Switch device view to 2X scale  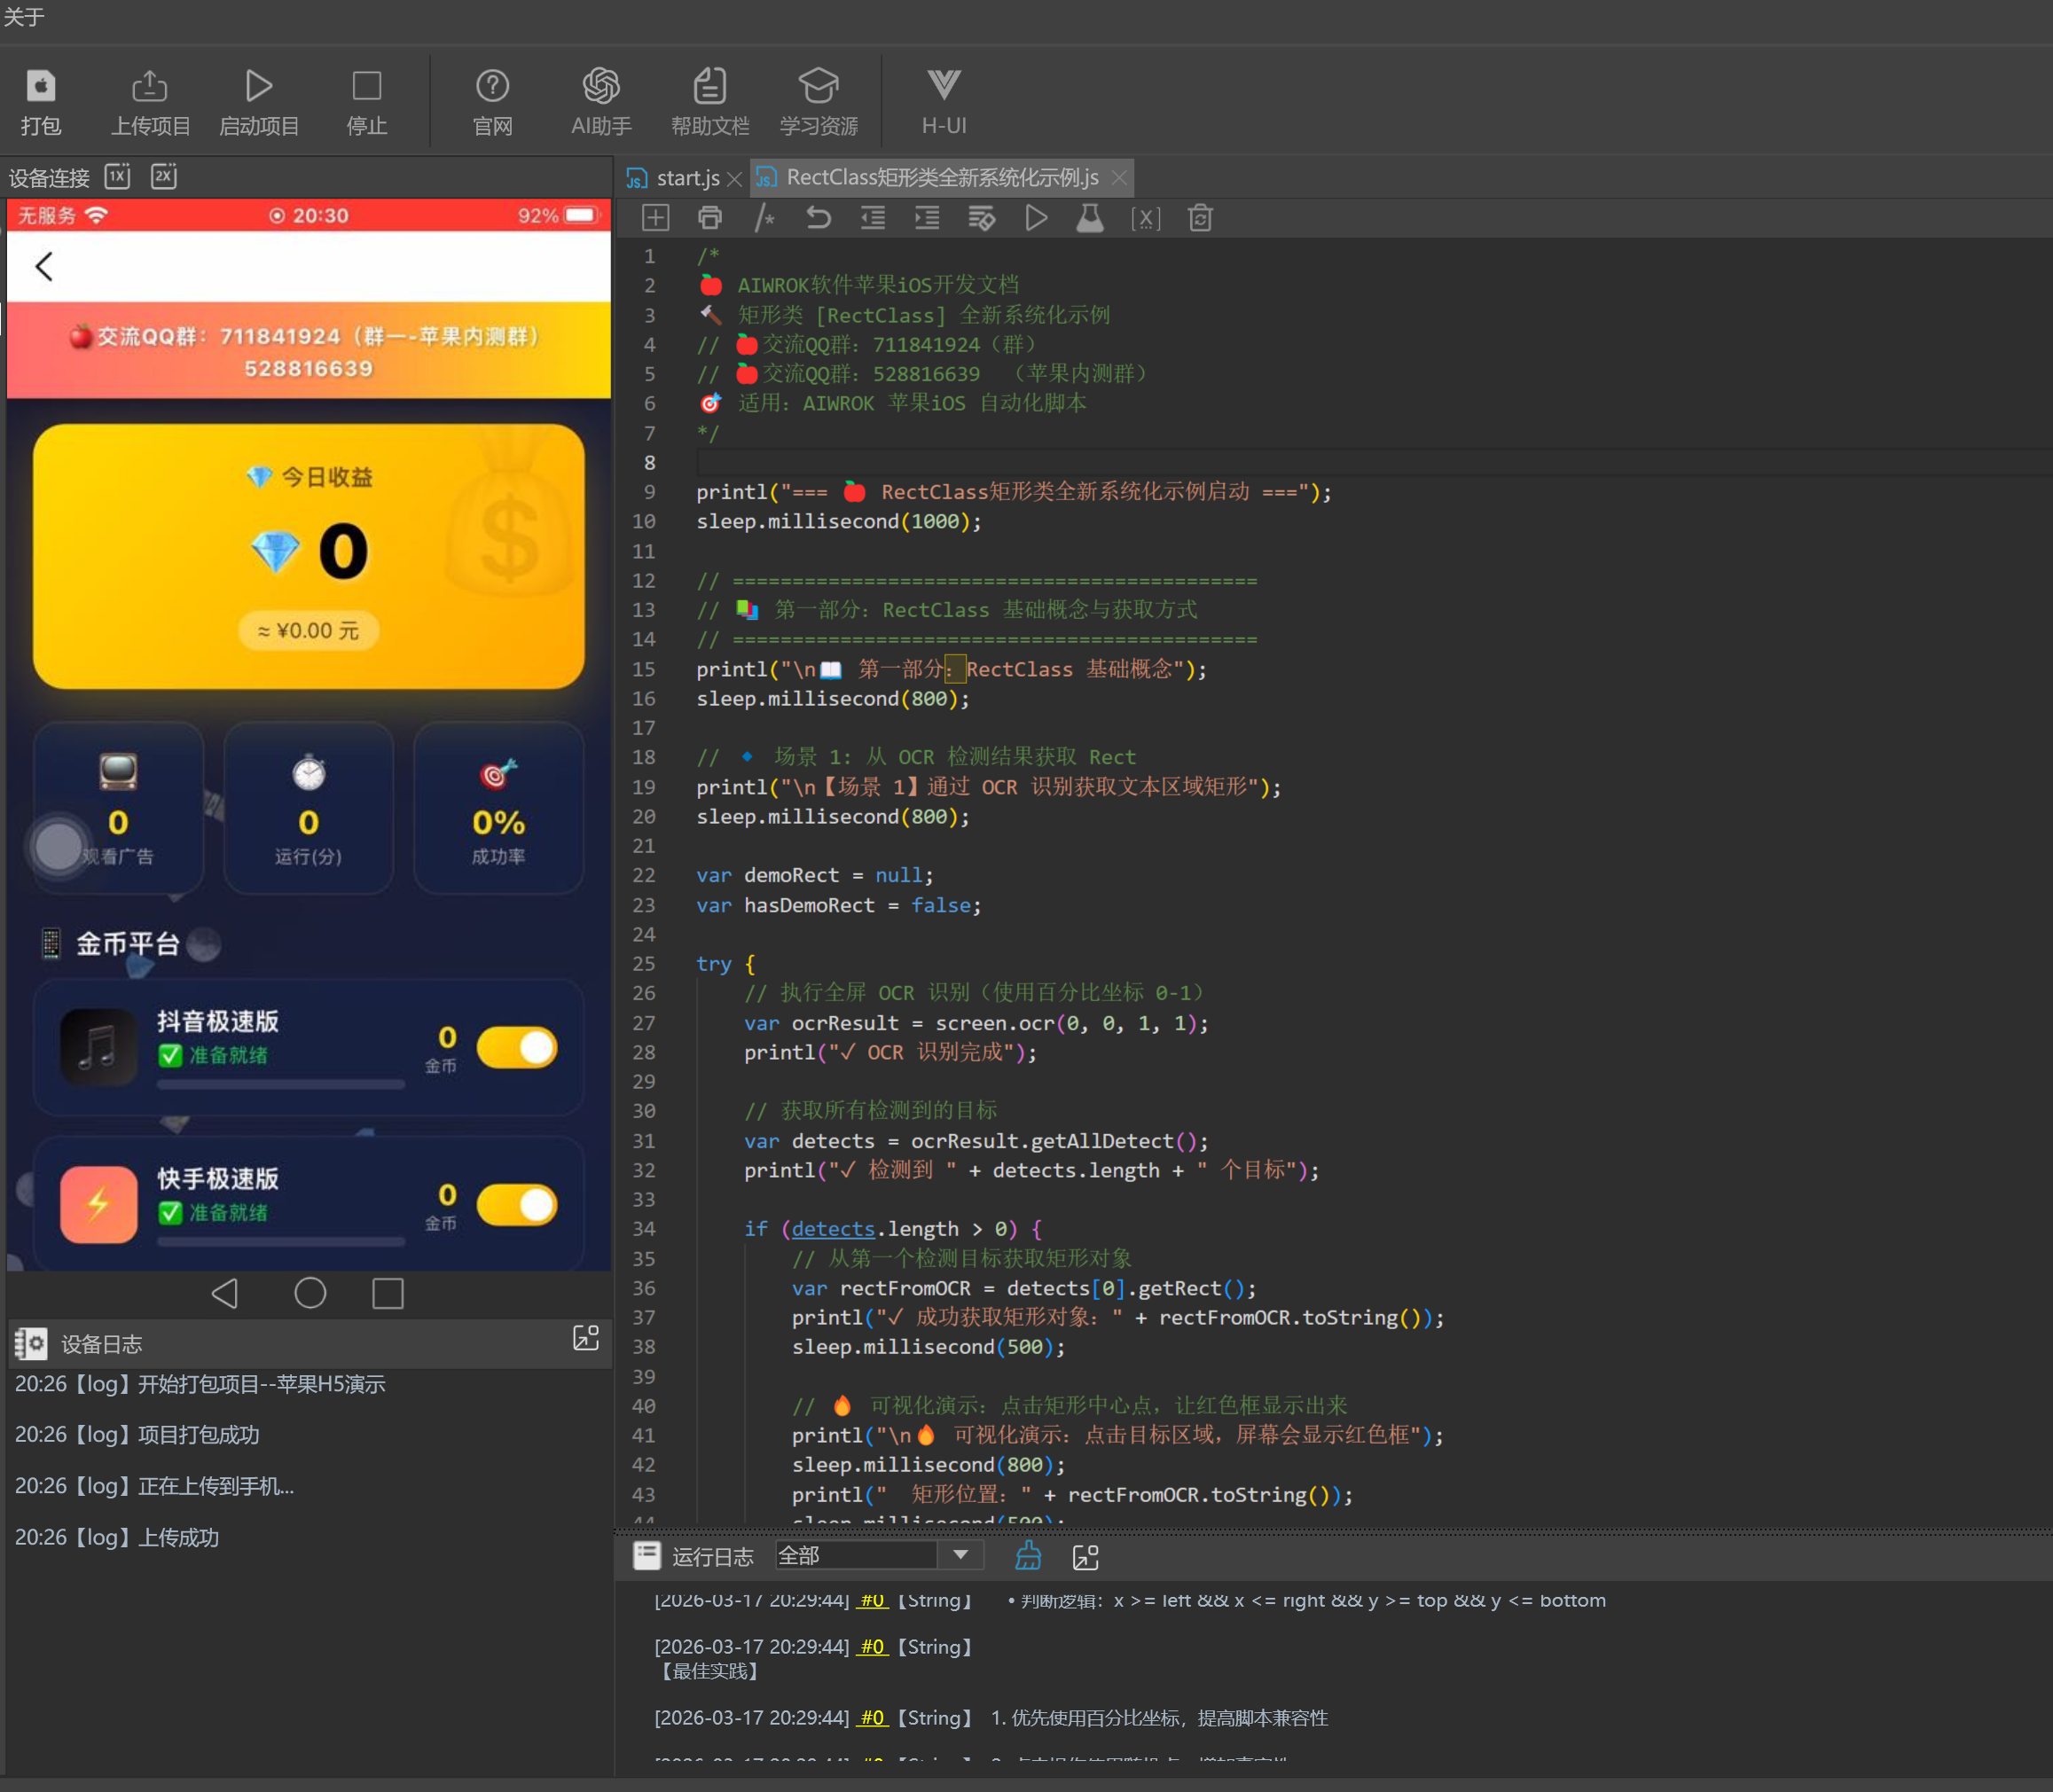[x=164, y=177]
